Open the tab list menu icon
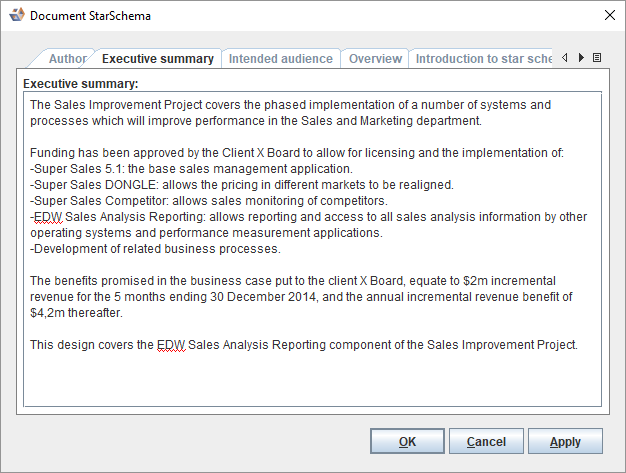This screenshot has width=626, height=473. click(x=597, y=58)
